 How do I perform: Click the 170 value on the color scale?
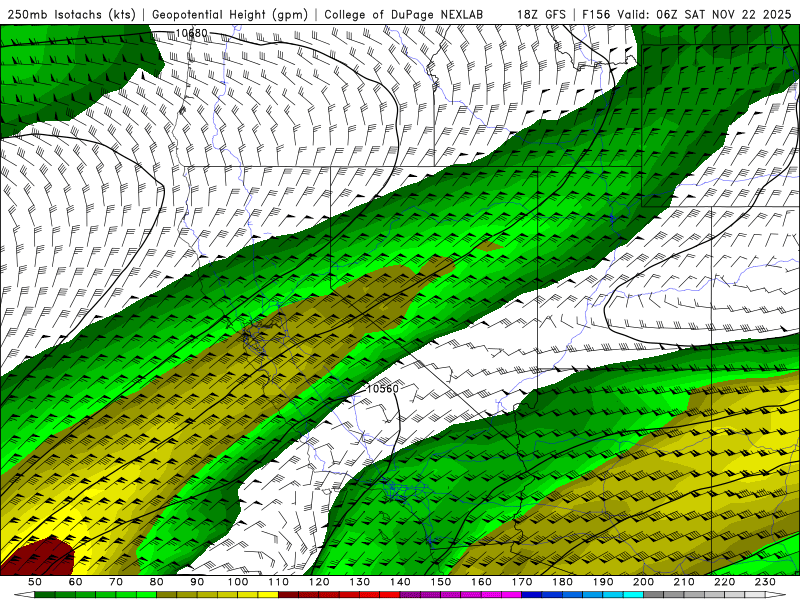pos(522,582)
